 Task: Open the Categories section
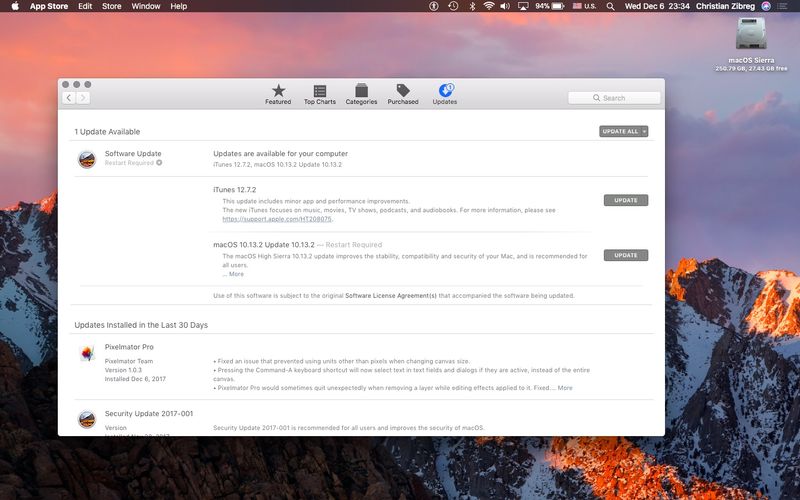click(x=361, y=94)
